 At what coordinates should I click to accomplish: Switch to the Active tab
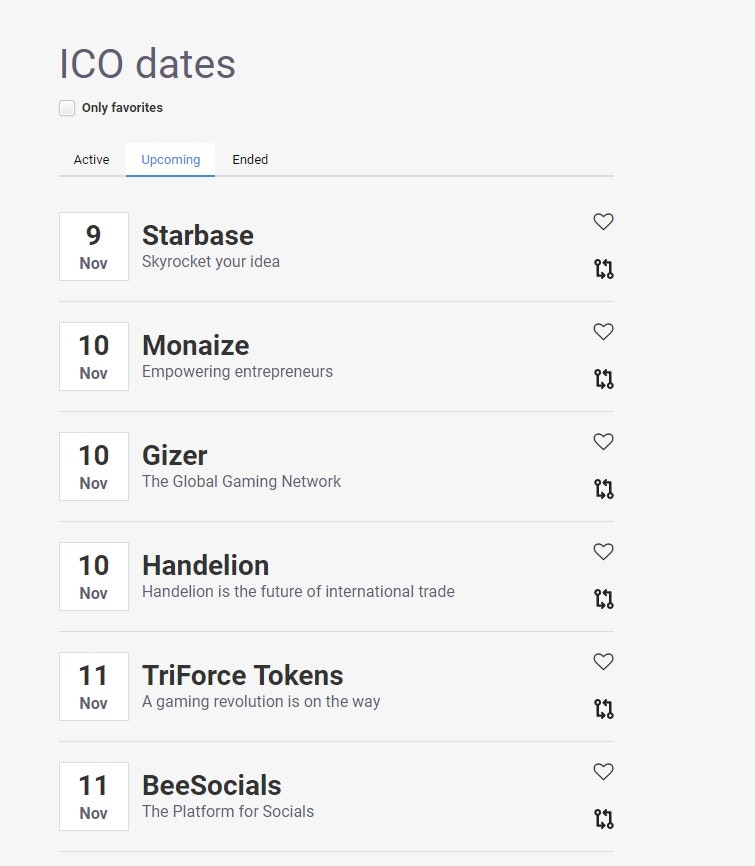point(91,160)
